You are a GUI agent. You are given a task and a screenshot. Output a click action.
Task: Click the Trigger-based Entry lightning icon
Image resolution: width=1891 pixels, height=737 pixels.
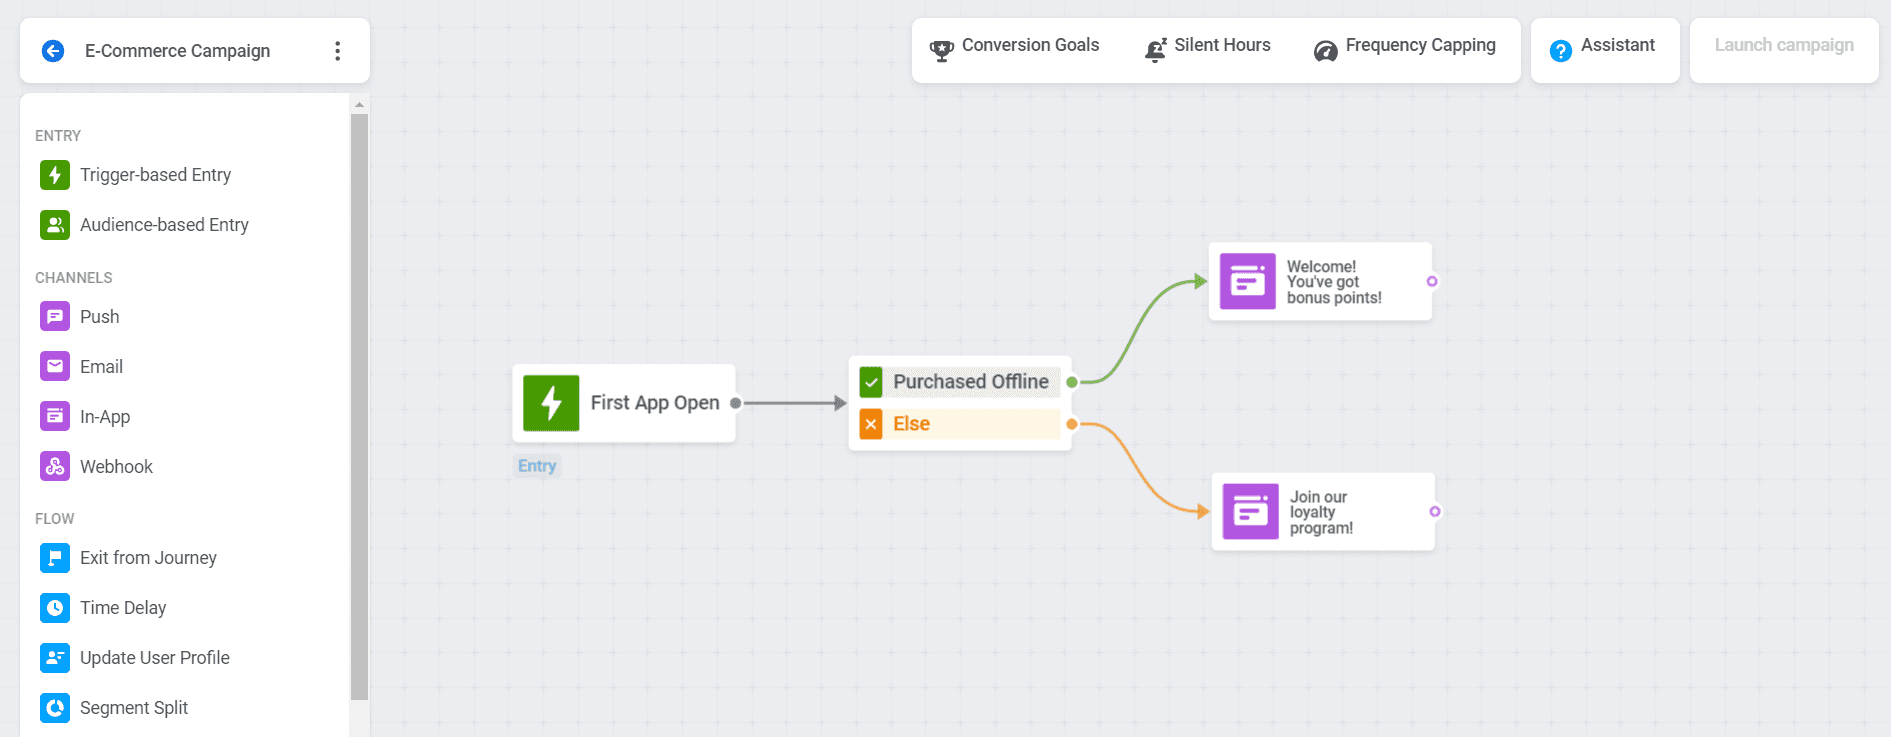[55, 175]
